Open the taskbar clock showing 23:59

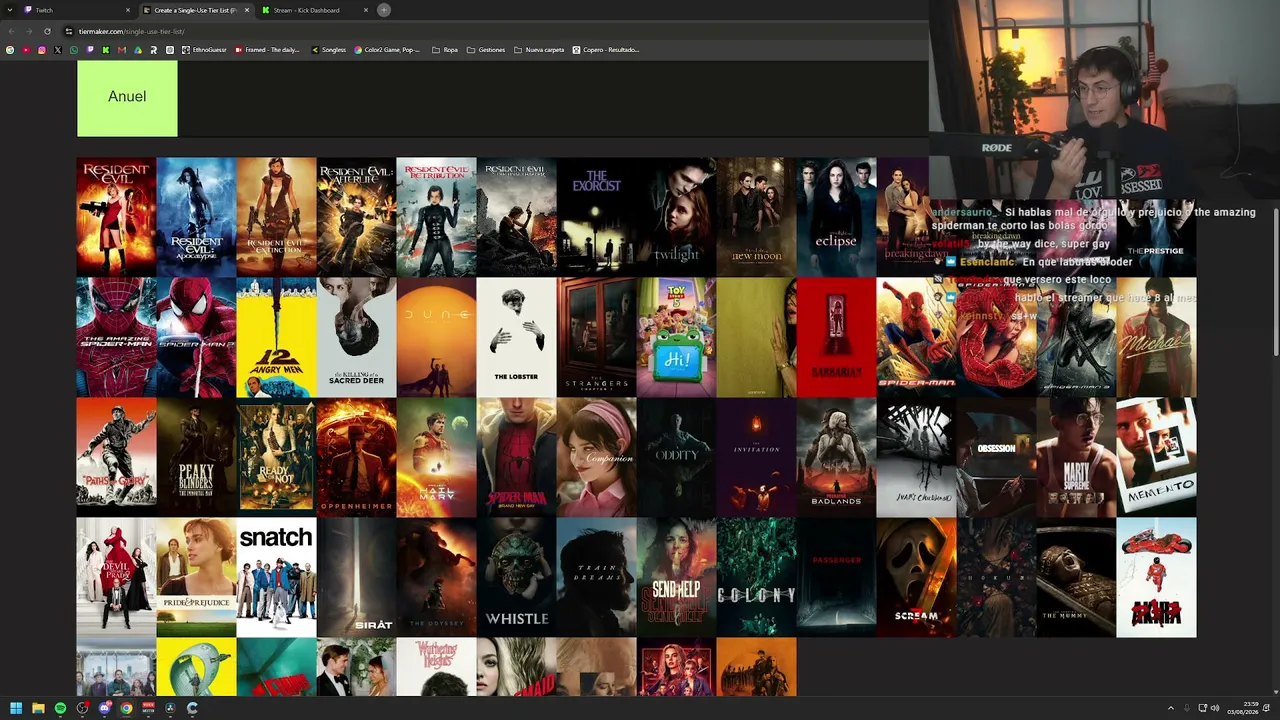point(1245,708)
